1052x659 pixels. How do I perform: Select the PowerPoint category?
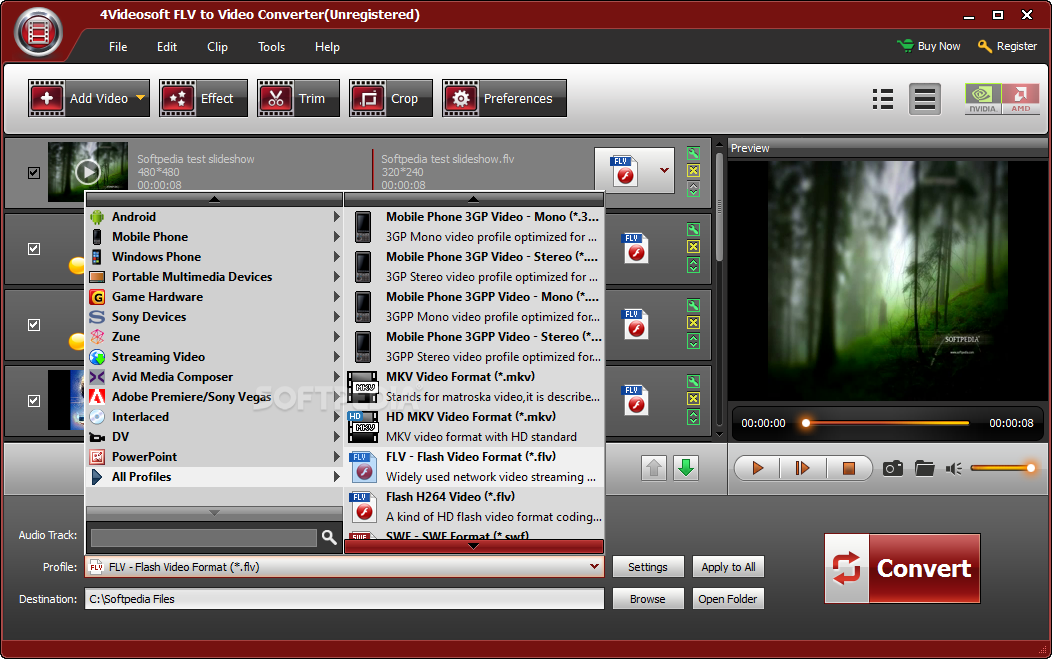click(x=215, y=457)
